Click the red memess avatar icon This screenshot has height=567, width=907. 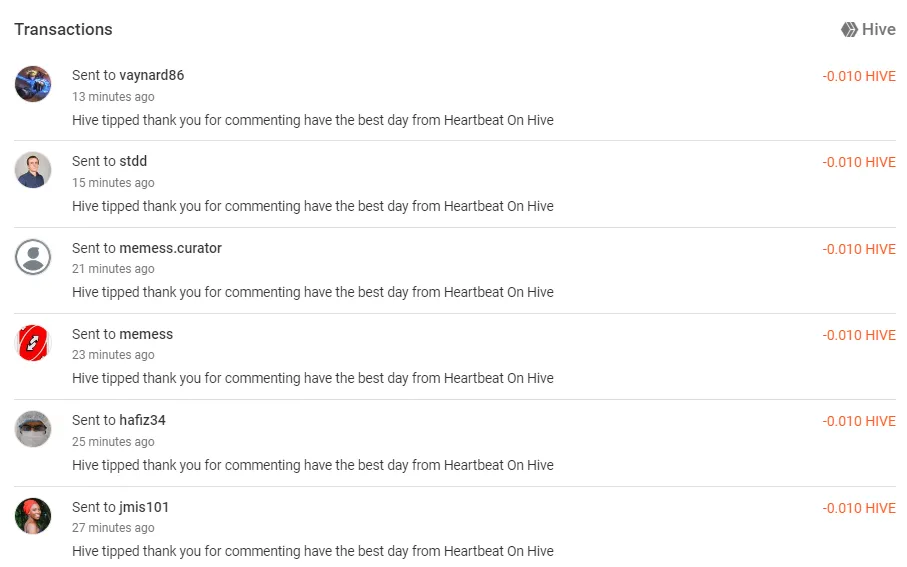point(33,343)
